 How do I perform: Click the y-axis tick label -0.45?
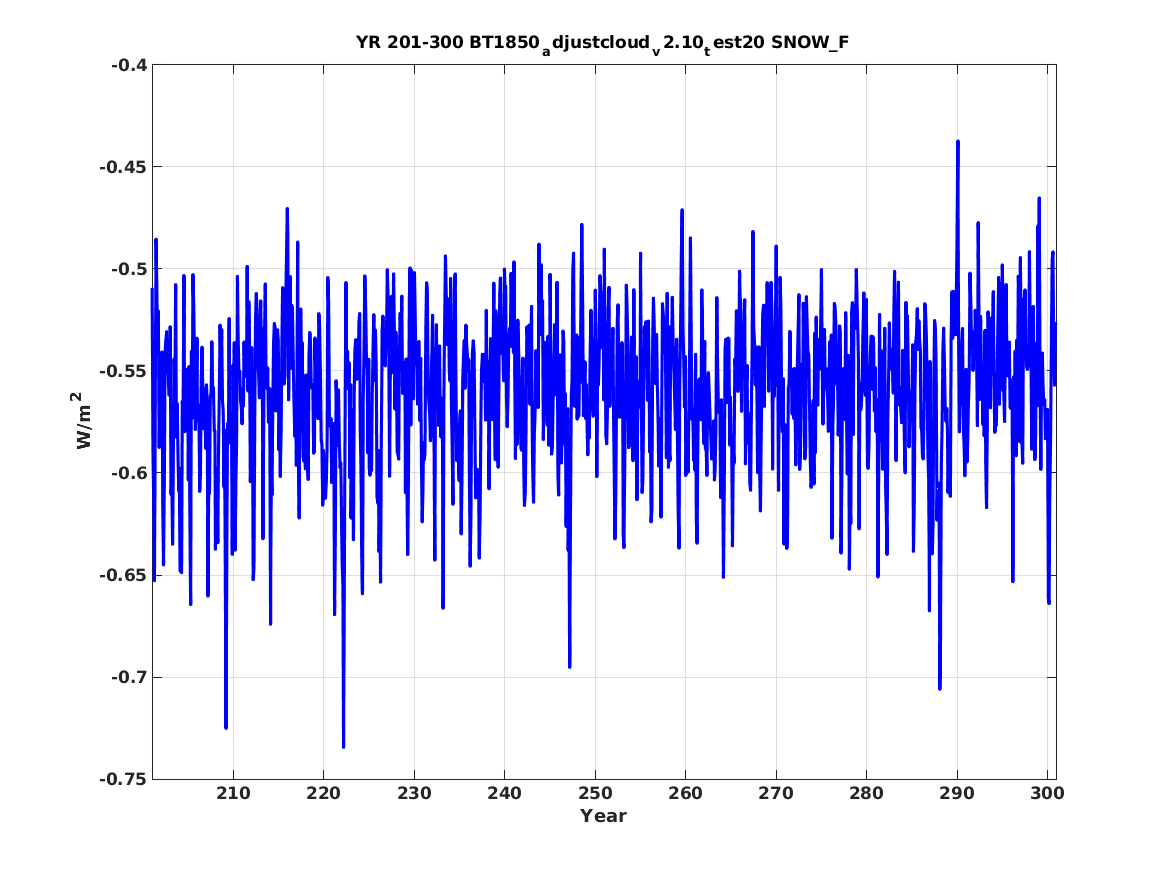coord(123,167)
